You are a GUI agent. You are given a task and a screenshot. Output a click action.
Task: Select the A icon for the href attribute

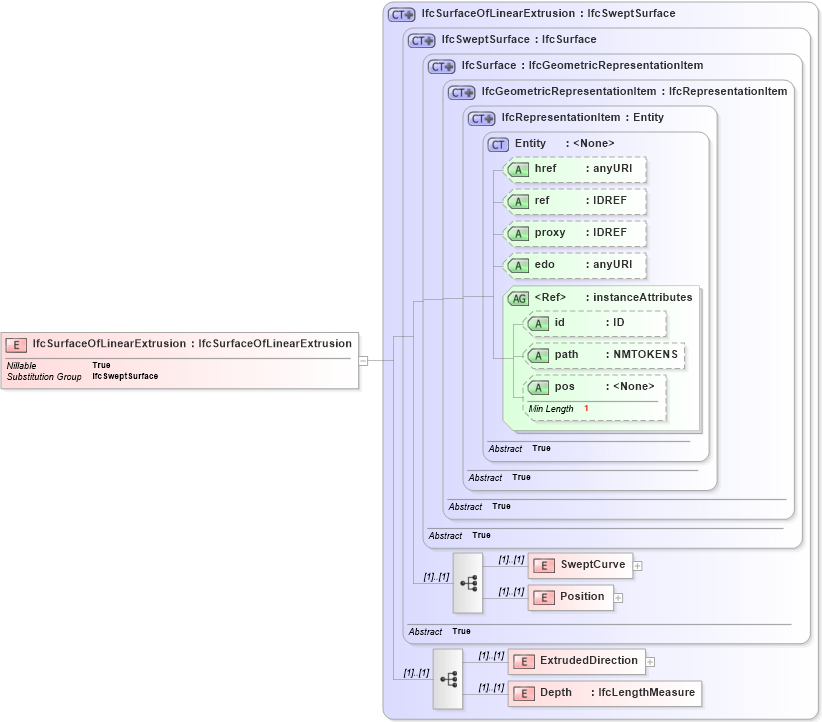519,169
